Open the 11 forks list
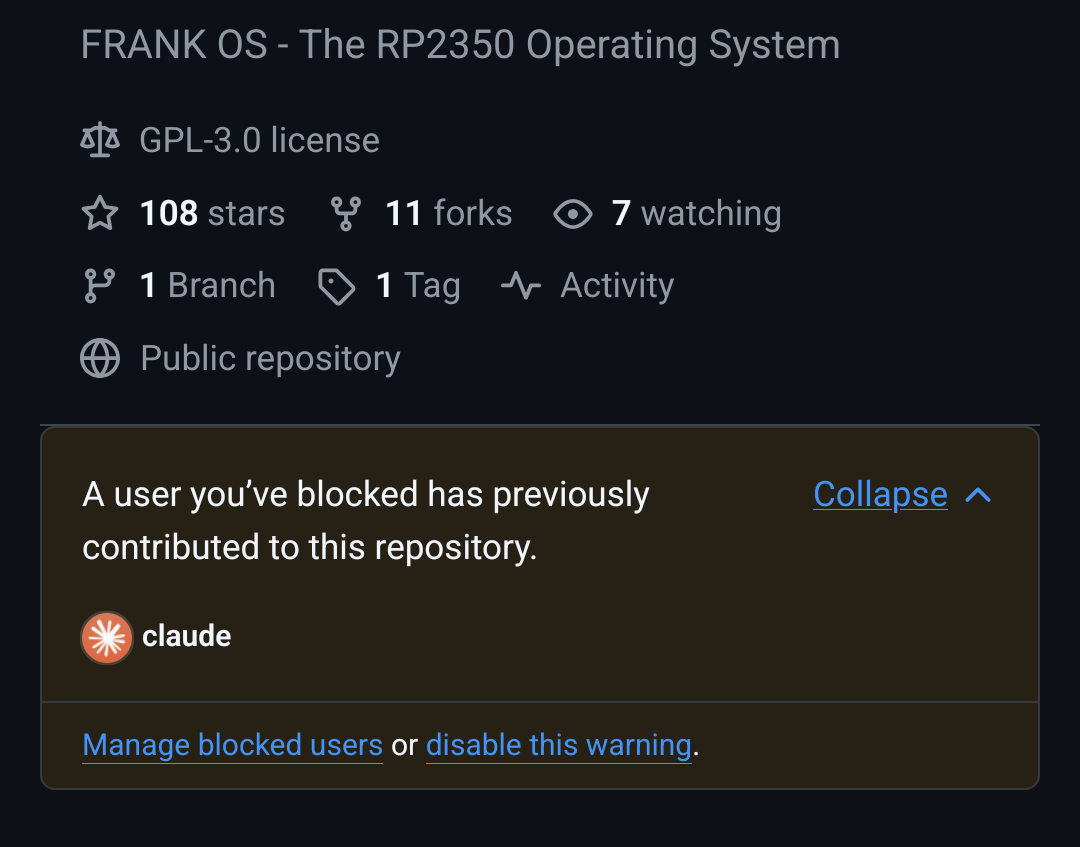Viewport: 1080px width, 847px height. pos(447,212)
